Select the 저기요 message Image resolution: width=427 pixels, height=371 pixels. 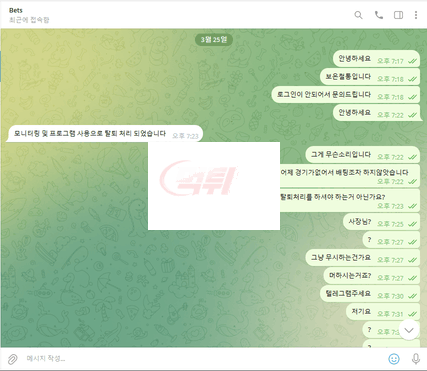tap(383, 312)
